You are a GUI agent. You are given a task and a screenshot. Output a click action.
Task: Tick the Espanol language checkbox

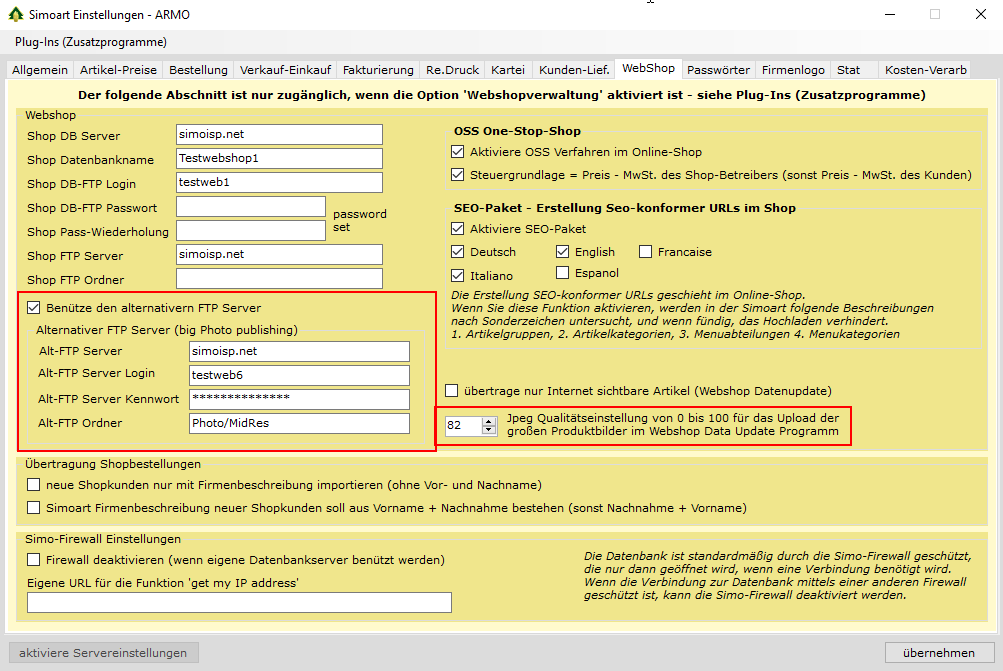point(563,273)
